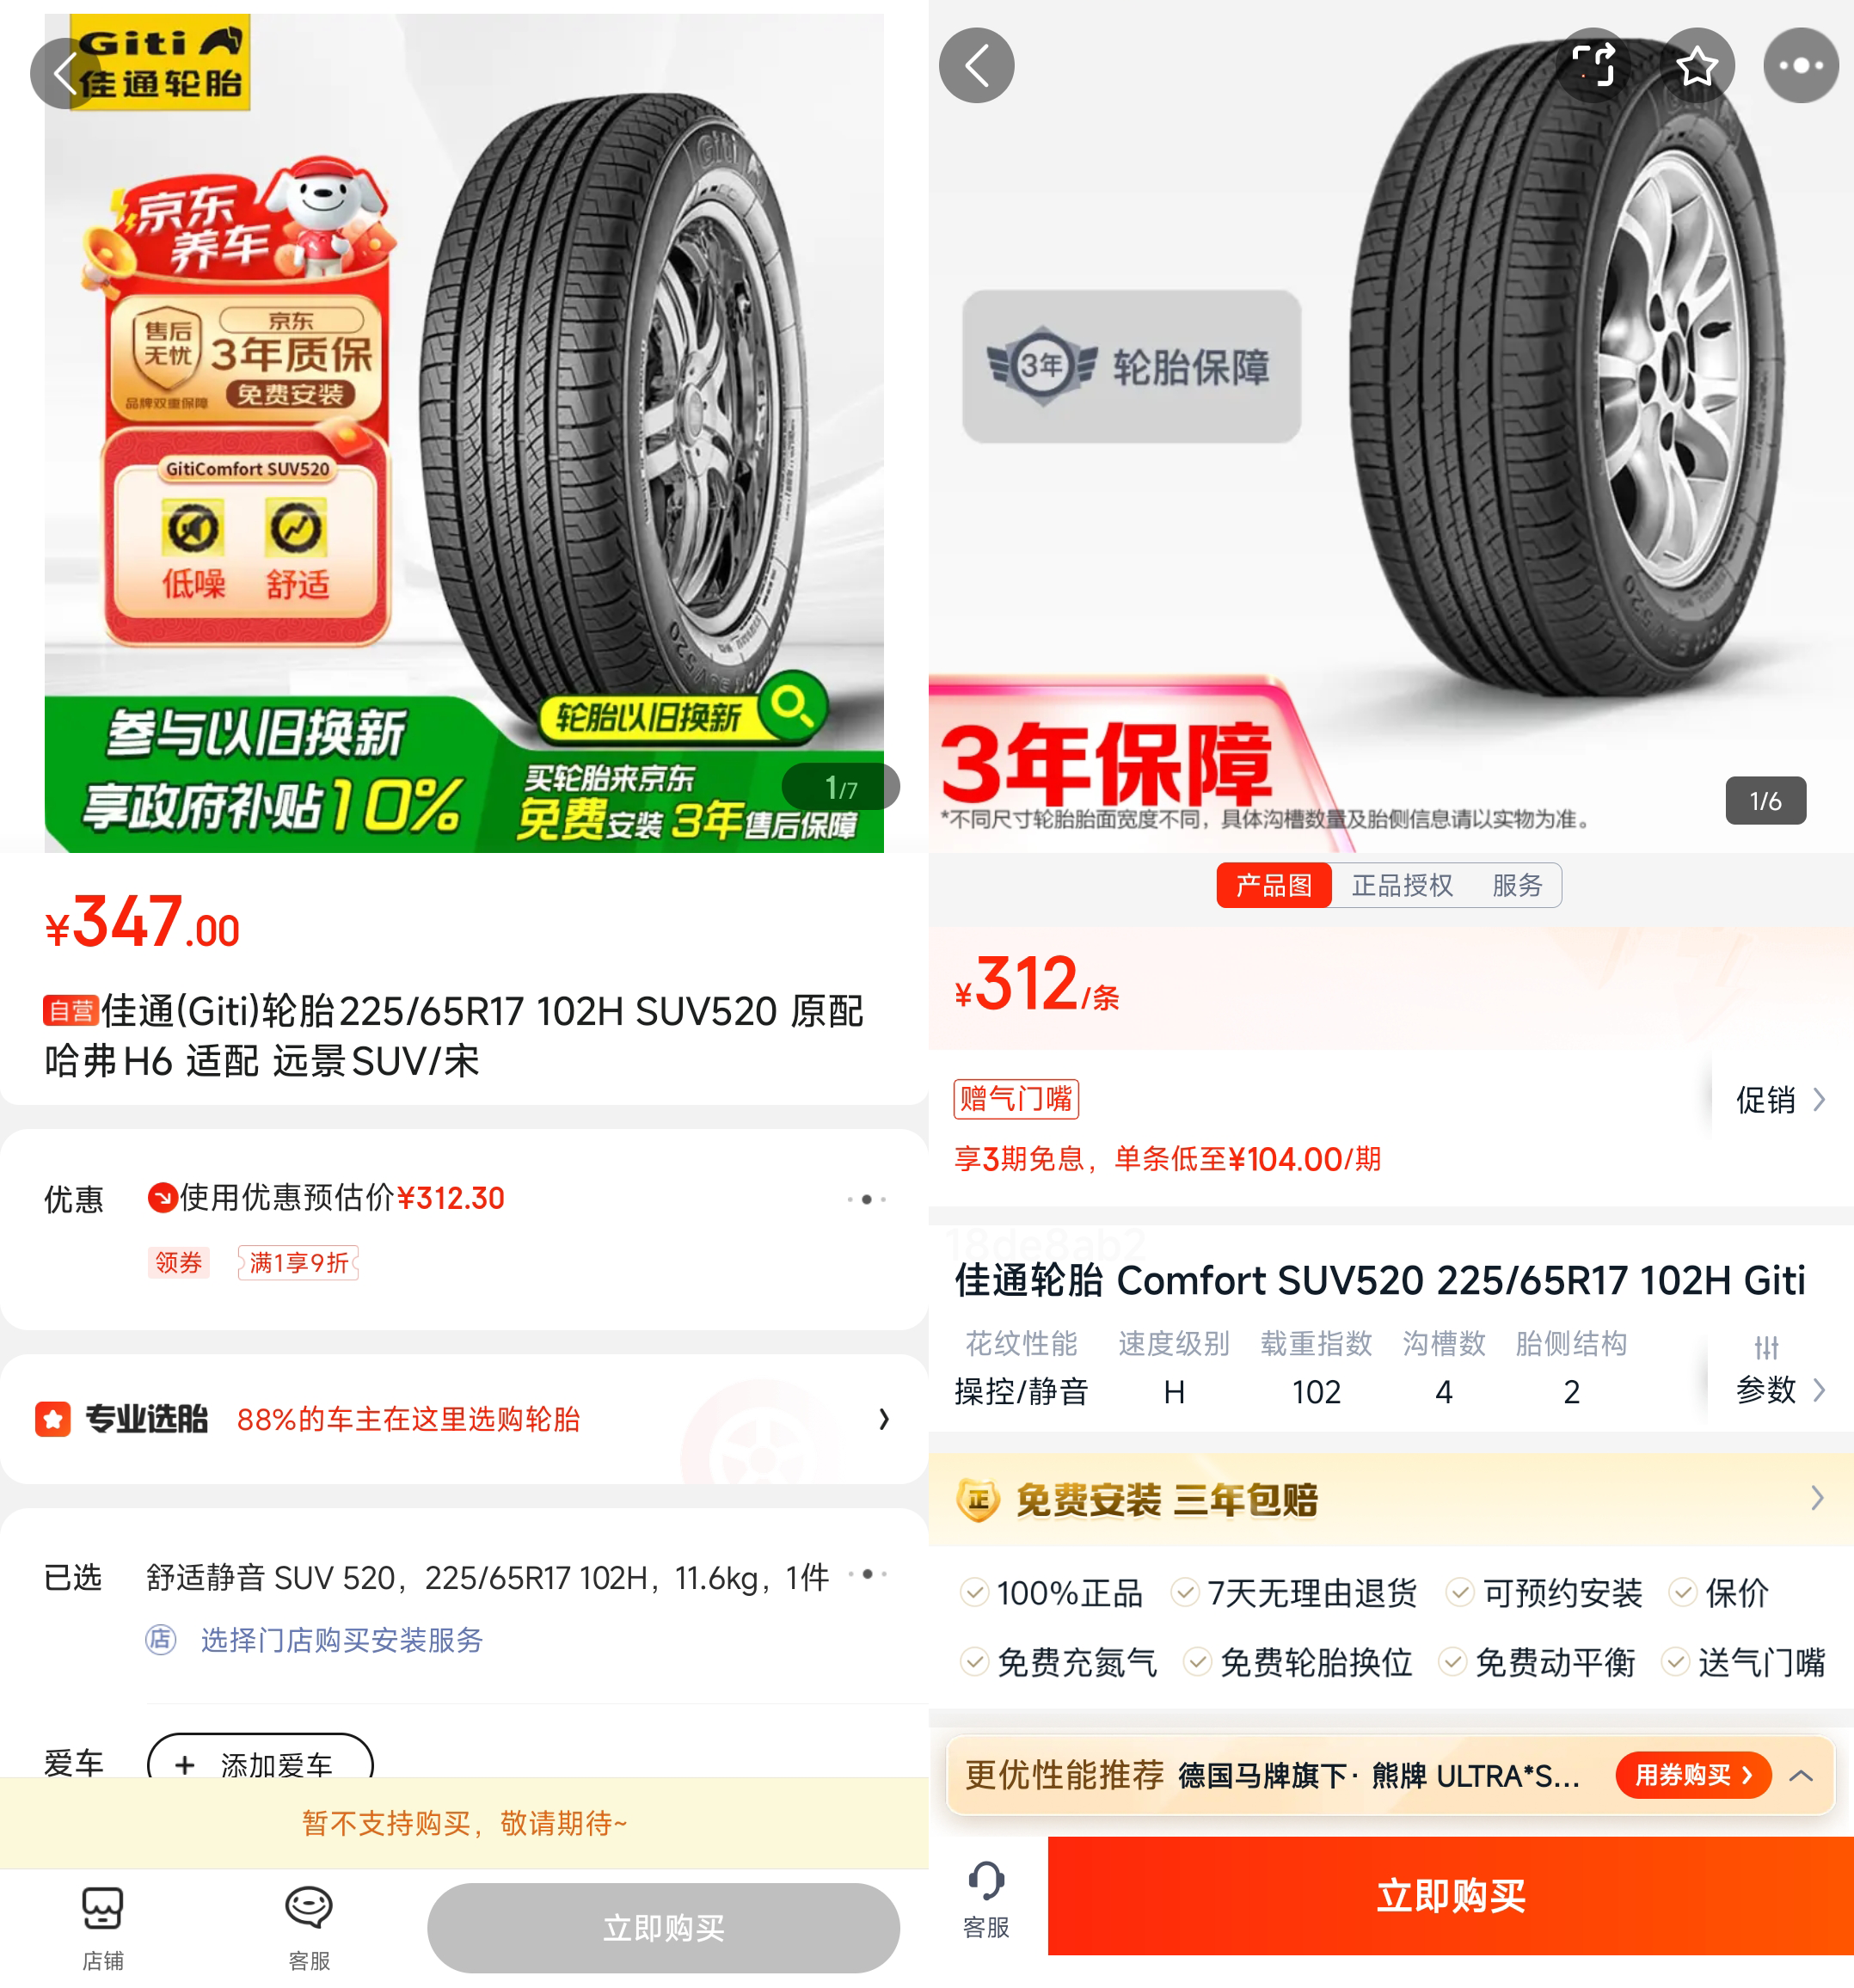
Task: Open the 参数 specifications panel
Action: [1780, 1371]
